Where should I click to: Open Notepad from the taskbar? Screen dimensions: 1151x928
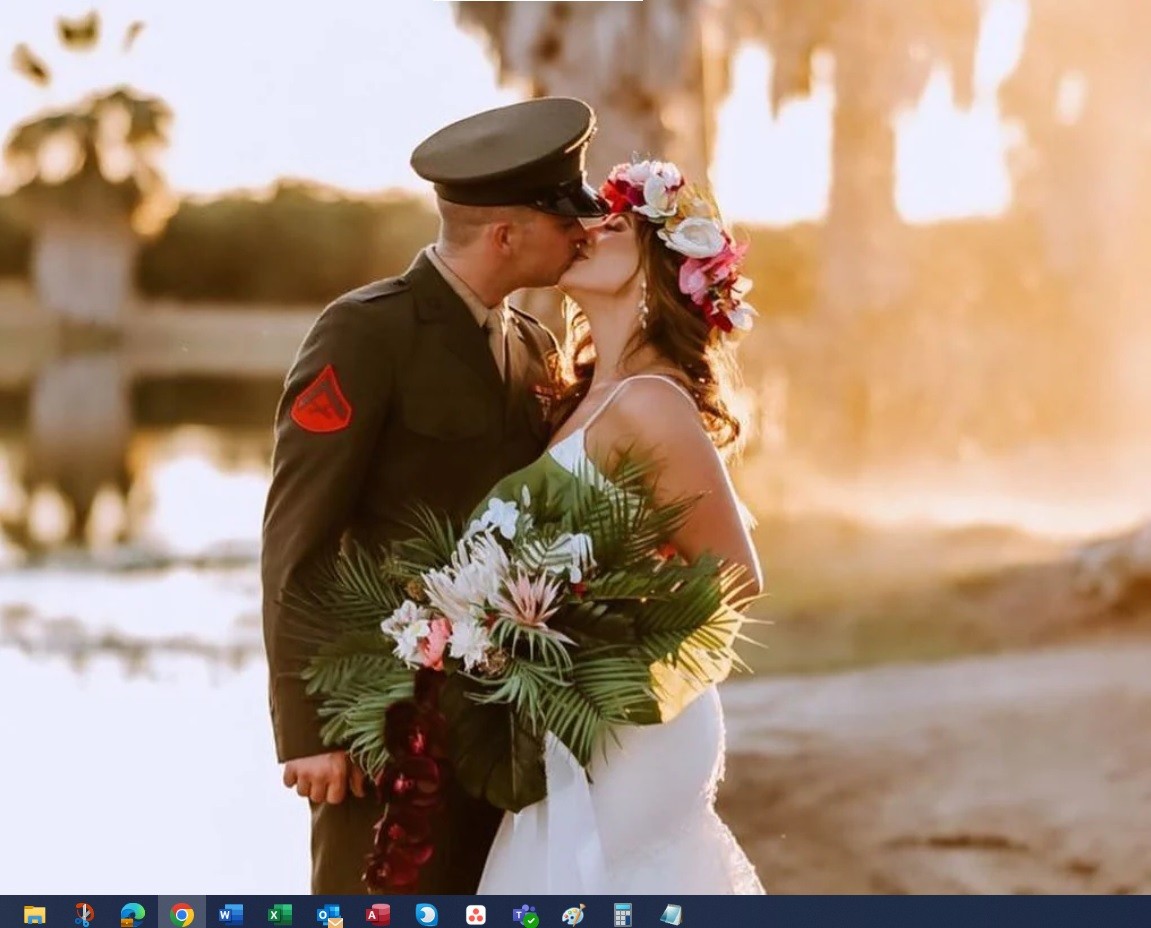click(x=671, y=914)
